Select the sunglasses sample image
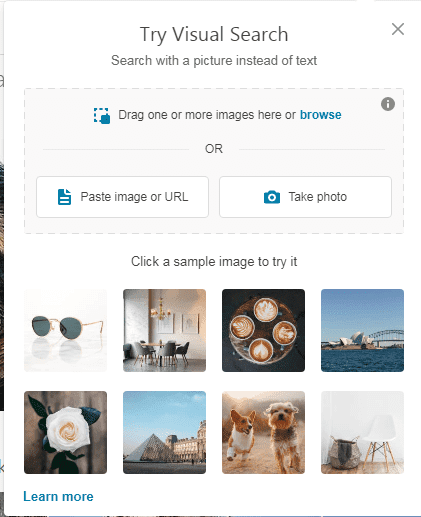This screenshot has width=421, height=517. 65,330
